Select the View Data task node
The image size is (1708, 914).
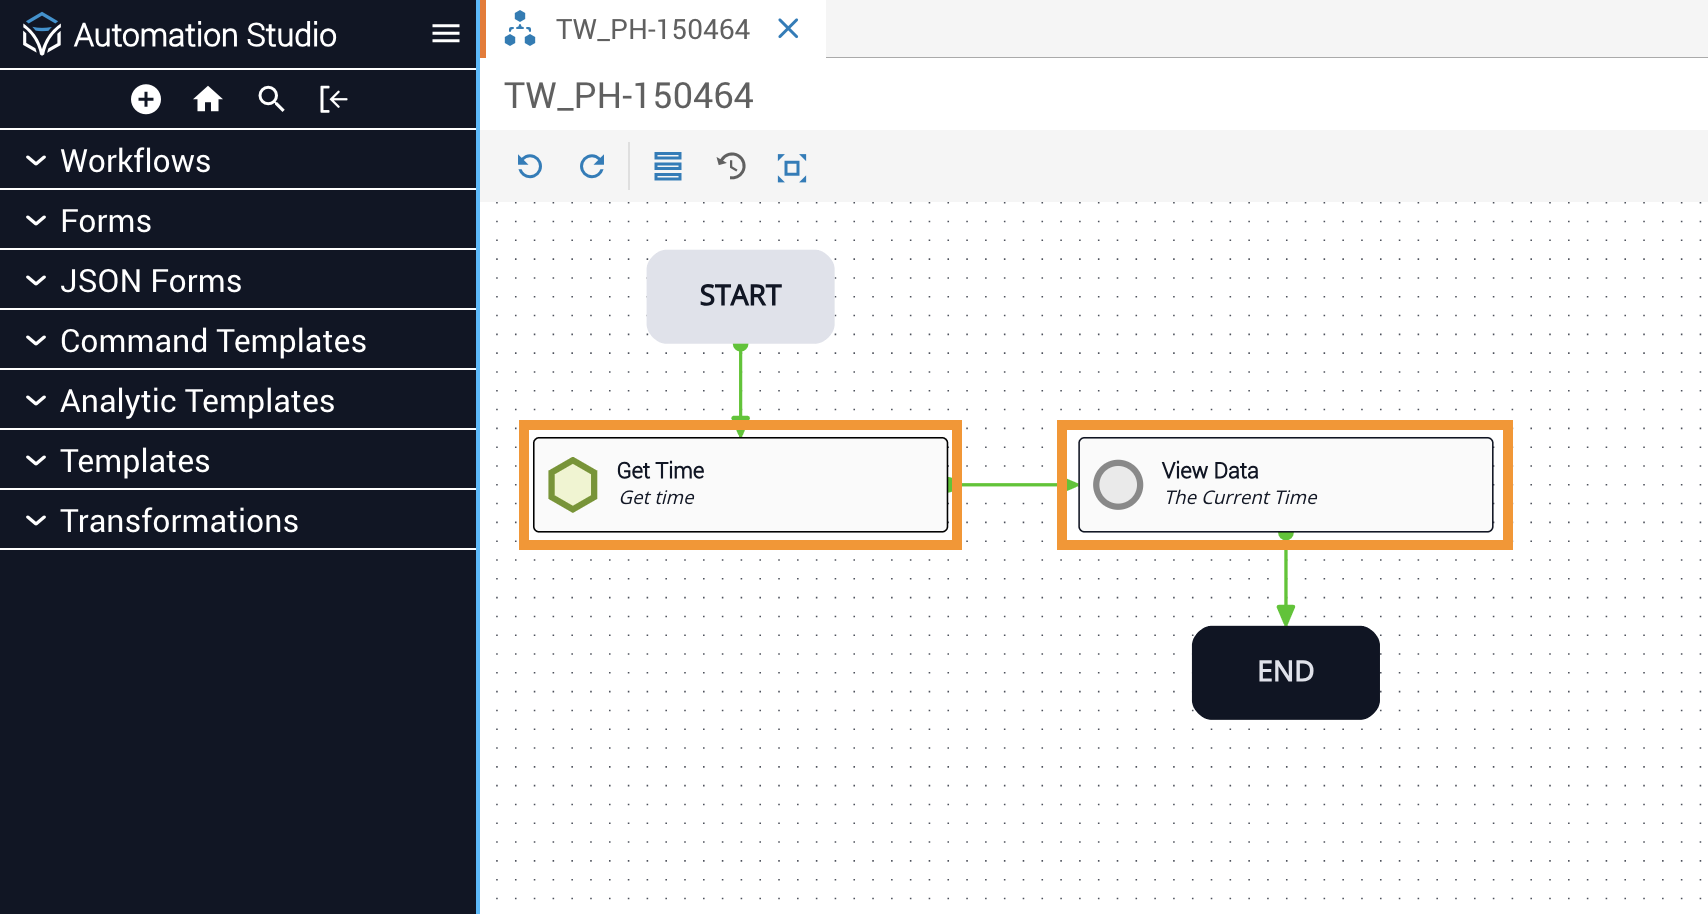tap(1284, 485)
